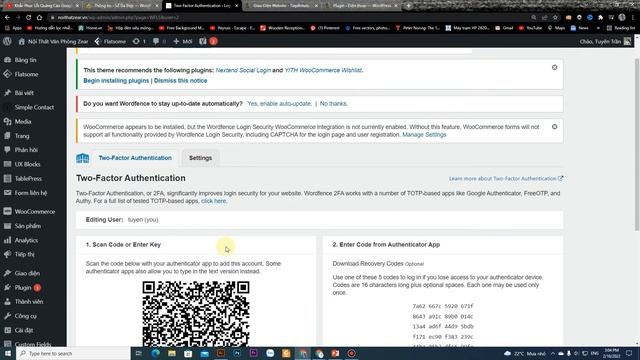640x360 pixels.
Task: Open the Chrome extensions puzzle icon
Action: coord(600,18)
